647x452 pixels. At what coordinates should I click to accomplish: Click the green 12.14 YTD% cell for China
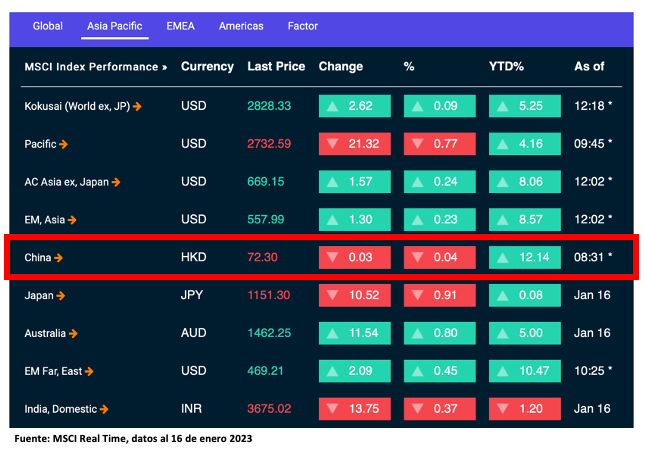click(524, 258)
